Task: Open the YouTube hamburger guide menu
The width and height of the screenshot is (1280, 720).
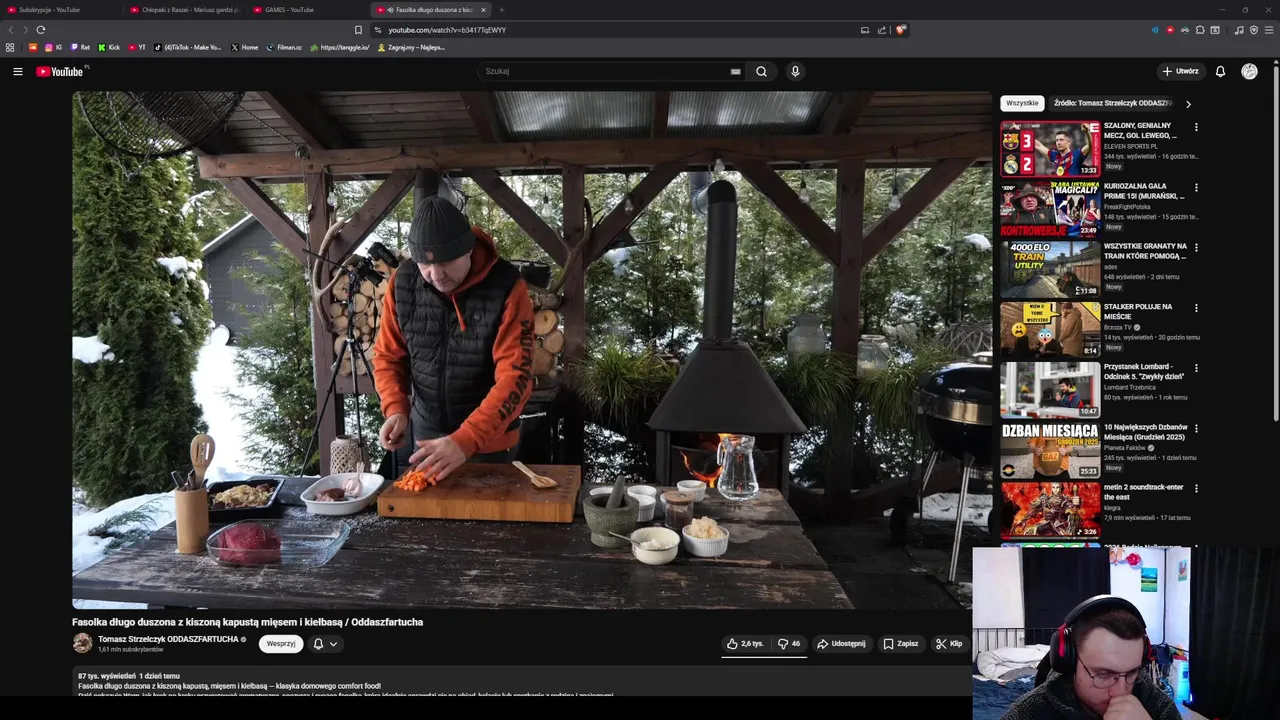Action: coord(17,71)
